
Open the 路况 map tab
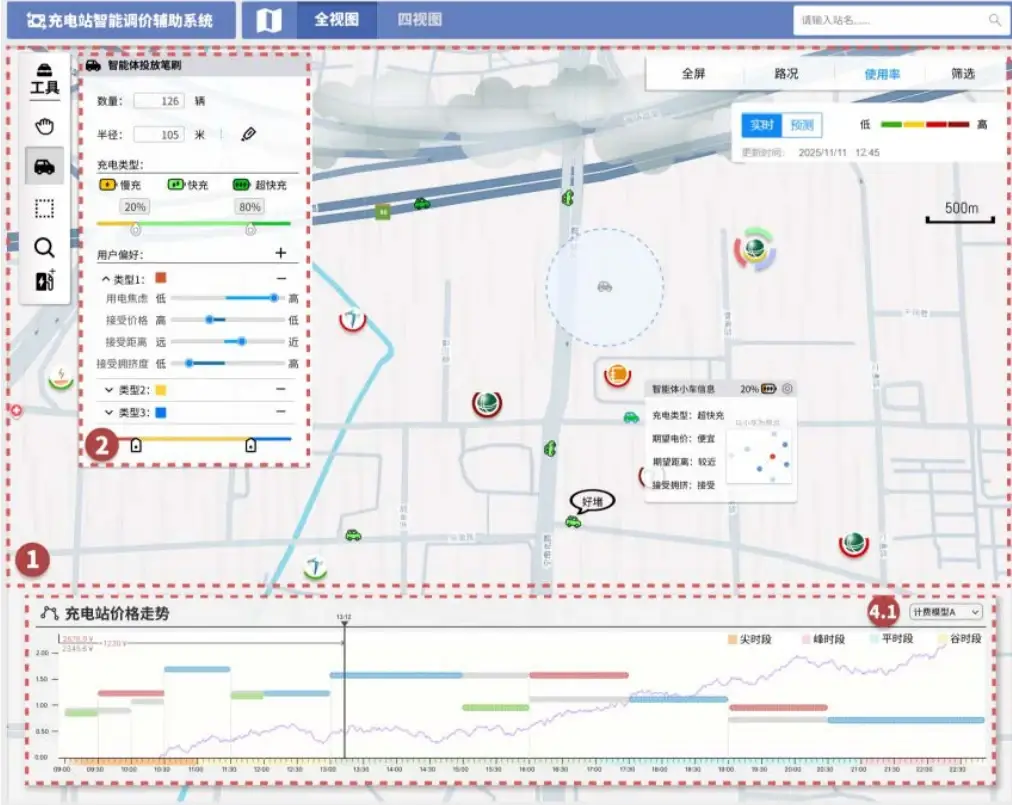(786, 74)
